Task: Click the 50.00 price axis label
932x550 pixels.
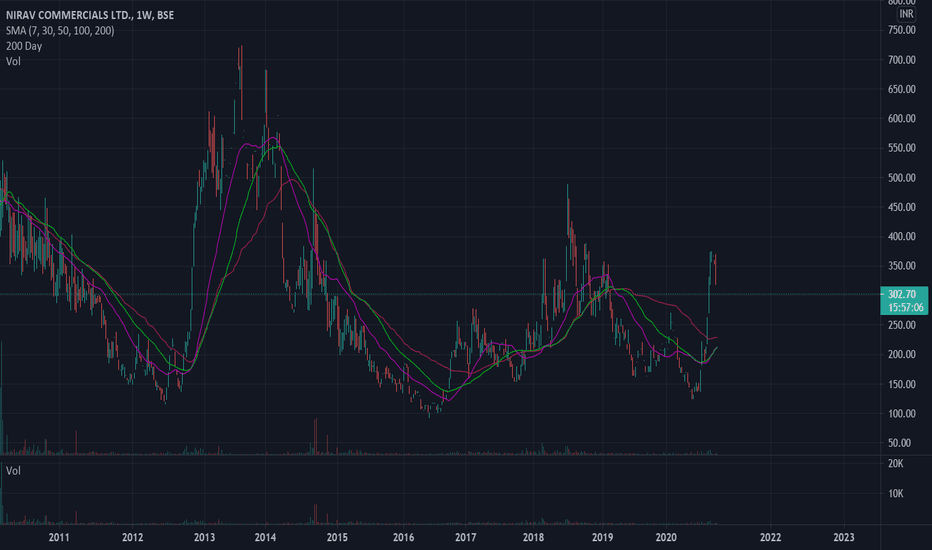Action: point(899,443)
